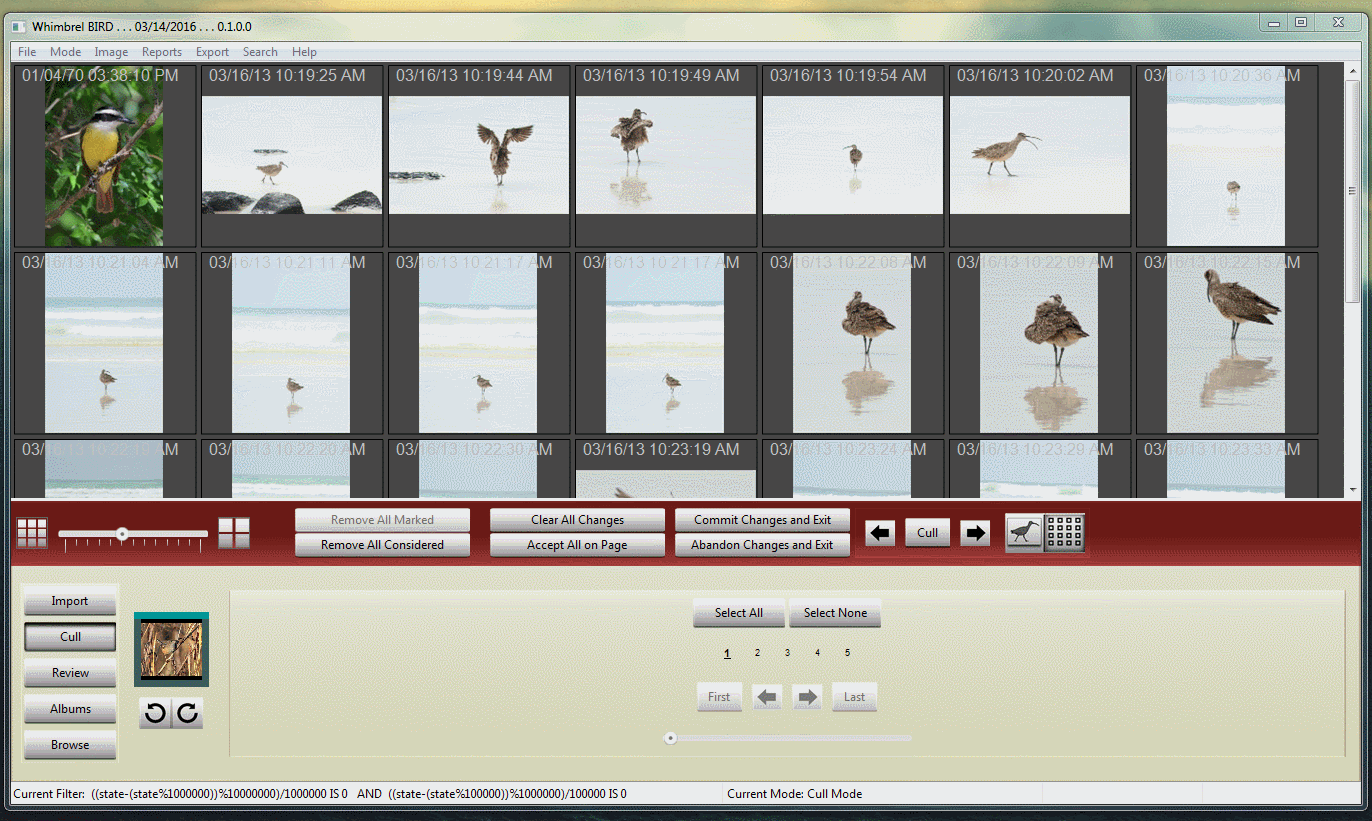Go to page 3
Viewport: 1372px width, 821px height.
787,653
